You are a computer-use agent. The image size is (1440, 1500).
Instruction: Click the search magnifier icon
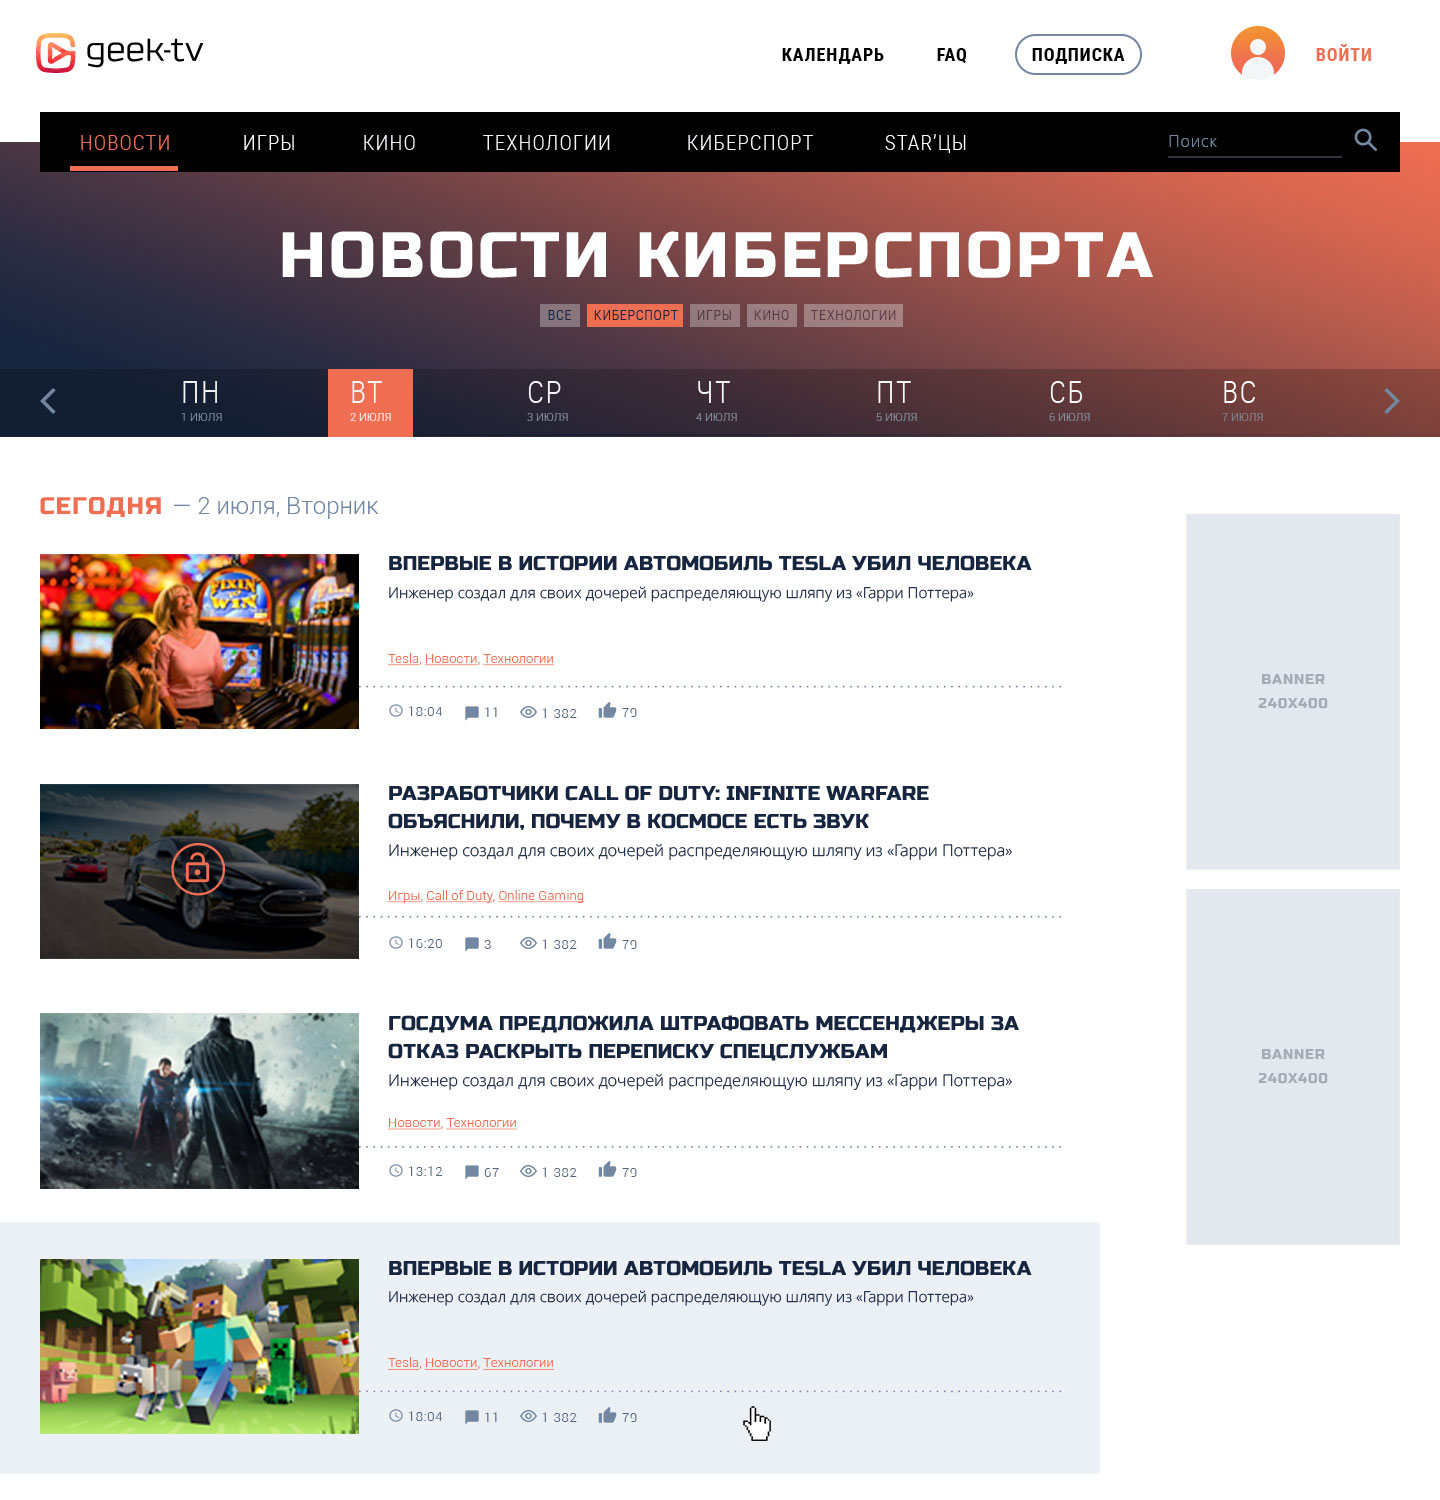click(x=1365, y=141)
